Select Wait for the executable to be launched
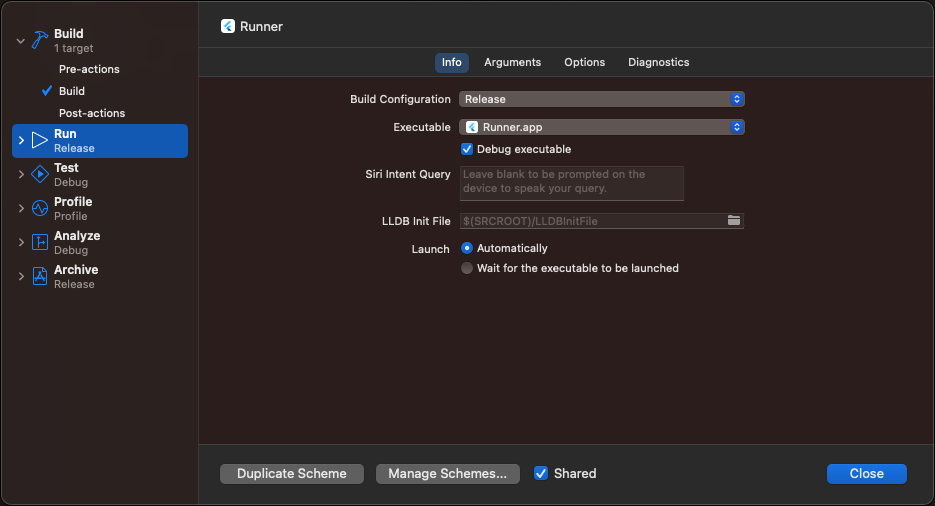This screenshot has height=506, width=935. click(467, 268)
